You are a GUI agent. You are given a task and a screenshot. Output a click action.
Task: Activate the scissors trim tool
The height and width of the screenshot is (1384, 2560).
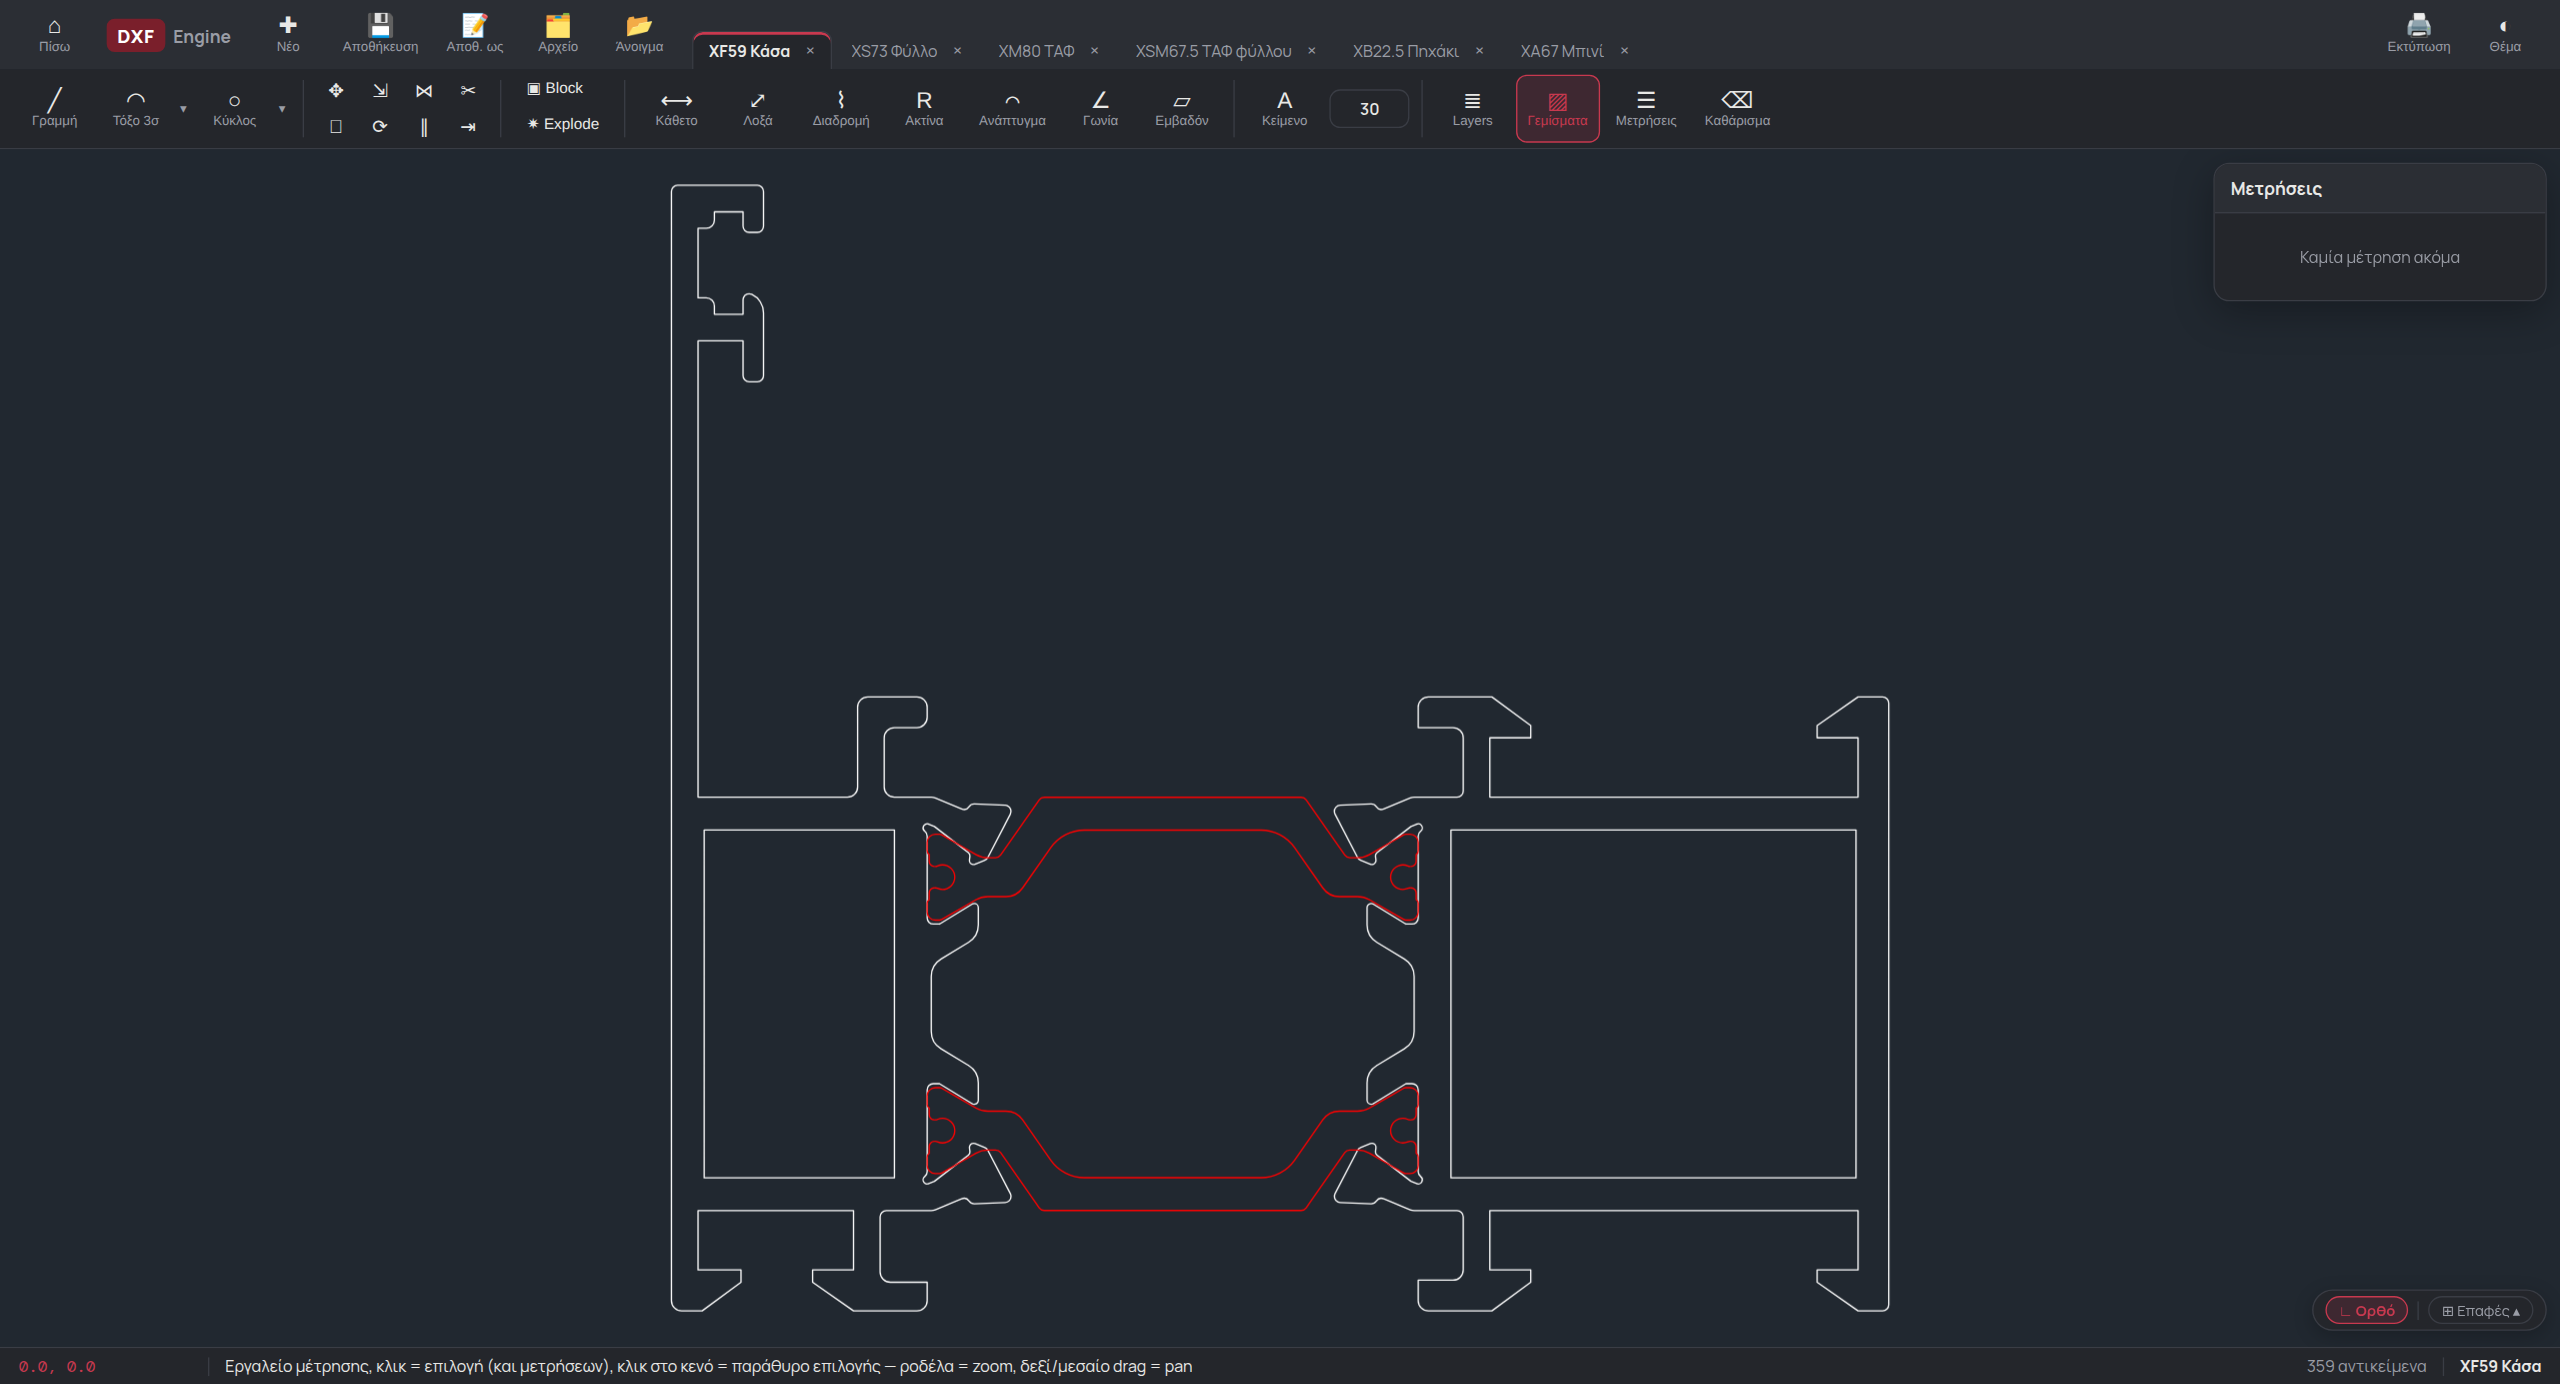[x=468, y=90]
